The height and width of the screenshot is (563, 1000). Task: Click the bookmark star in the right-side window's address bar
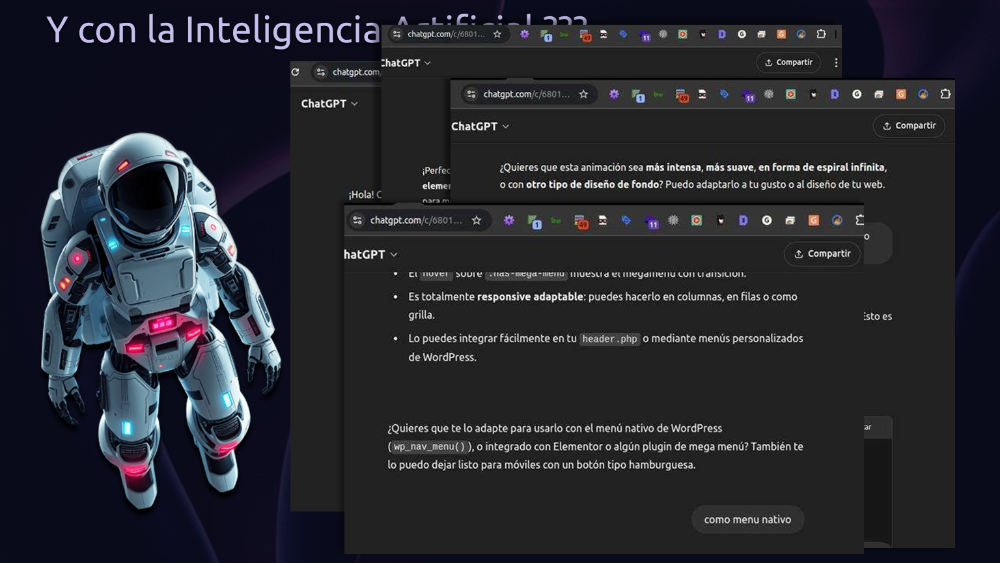click(583, 94)
